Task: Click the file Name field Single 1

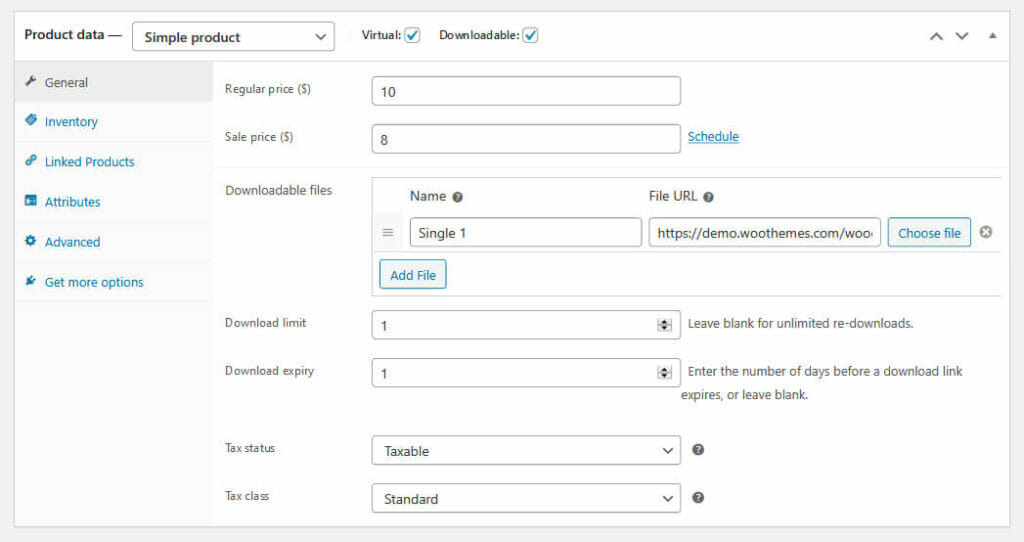Action: pyautogui.click(x=526, y=232)
